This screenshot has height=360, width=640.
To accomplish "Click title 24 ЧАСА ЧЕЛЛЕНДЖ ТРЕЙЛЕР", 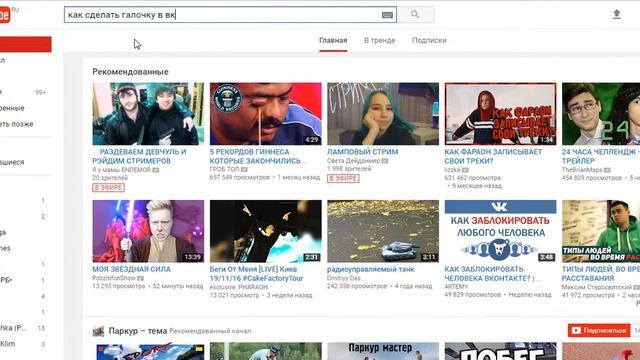I will click(600, 156).
